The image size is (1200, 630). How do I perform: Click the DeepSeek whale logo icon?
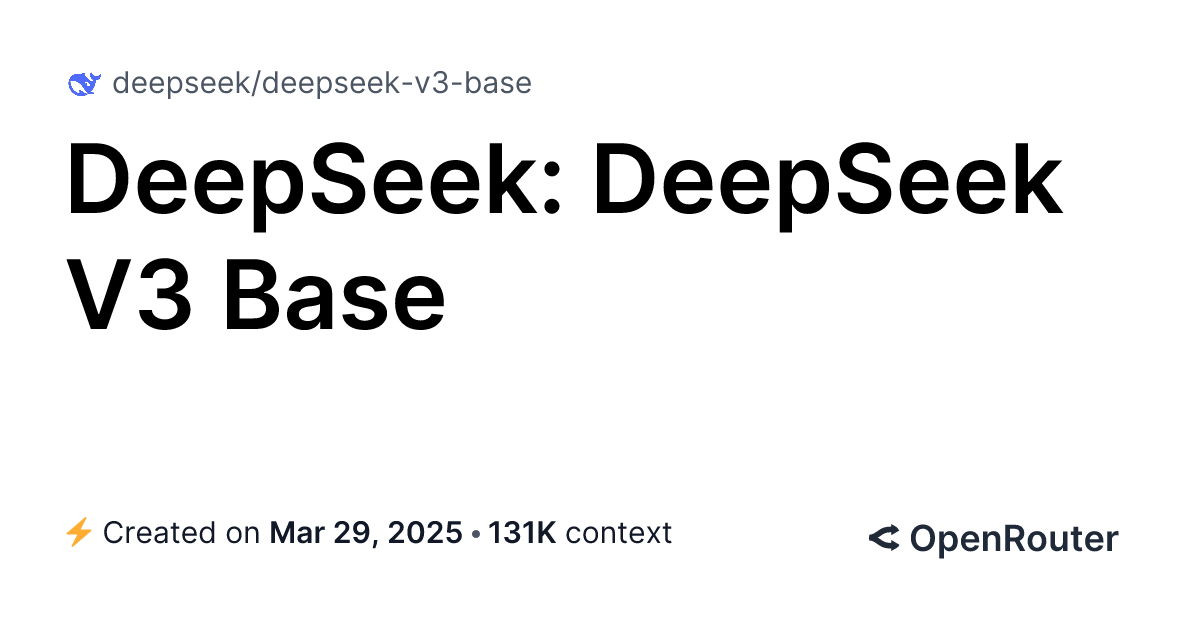[84, 84]
